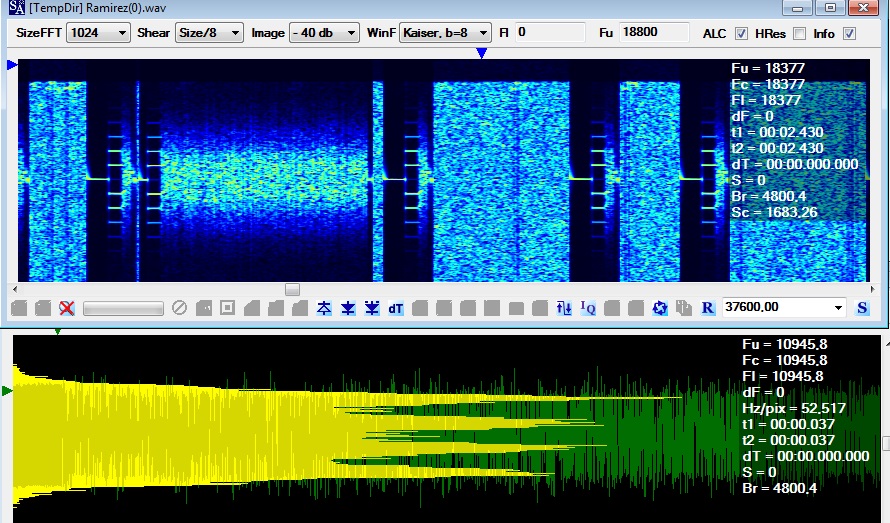Image resolution: width=890 pixels, height=523 pixels.
Task: Click the marker icon with upward arrow on line
Action: [x=324, y=308]
